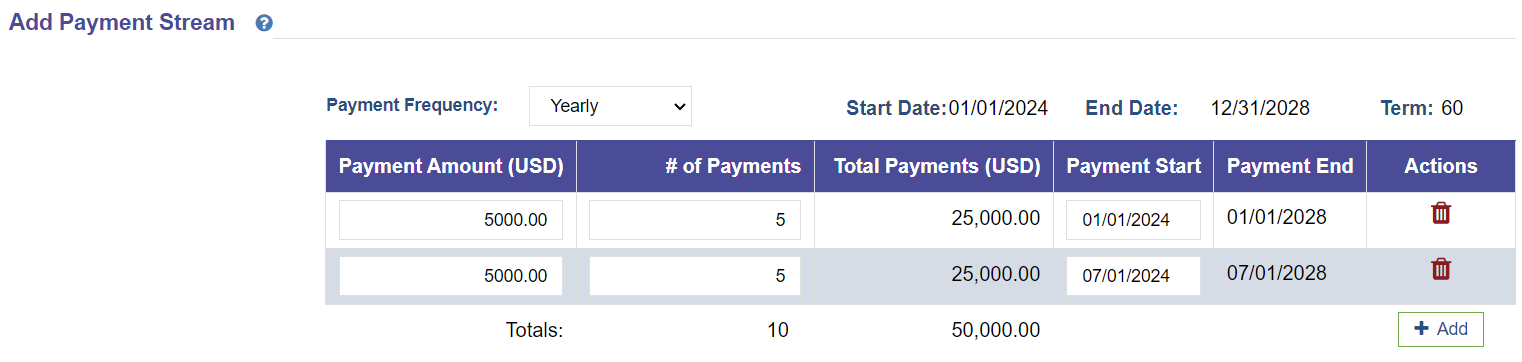Click the Actions column header
Viewport: 1522px width, 362px height.
pos(1441,166)
